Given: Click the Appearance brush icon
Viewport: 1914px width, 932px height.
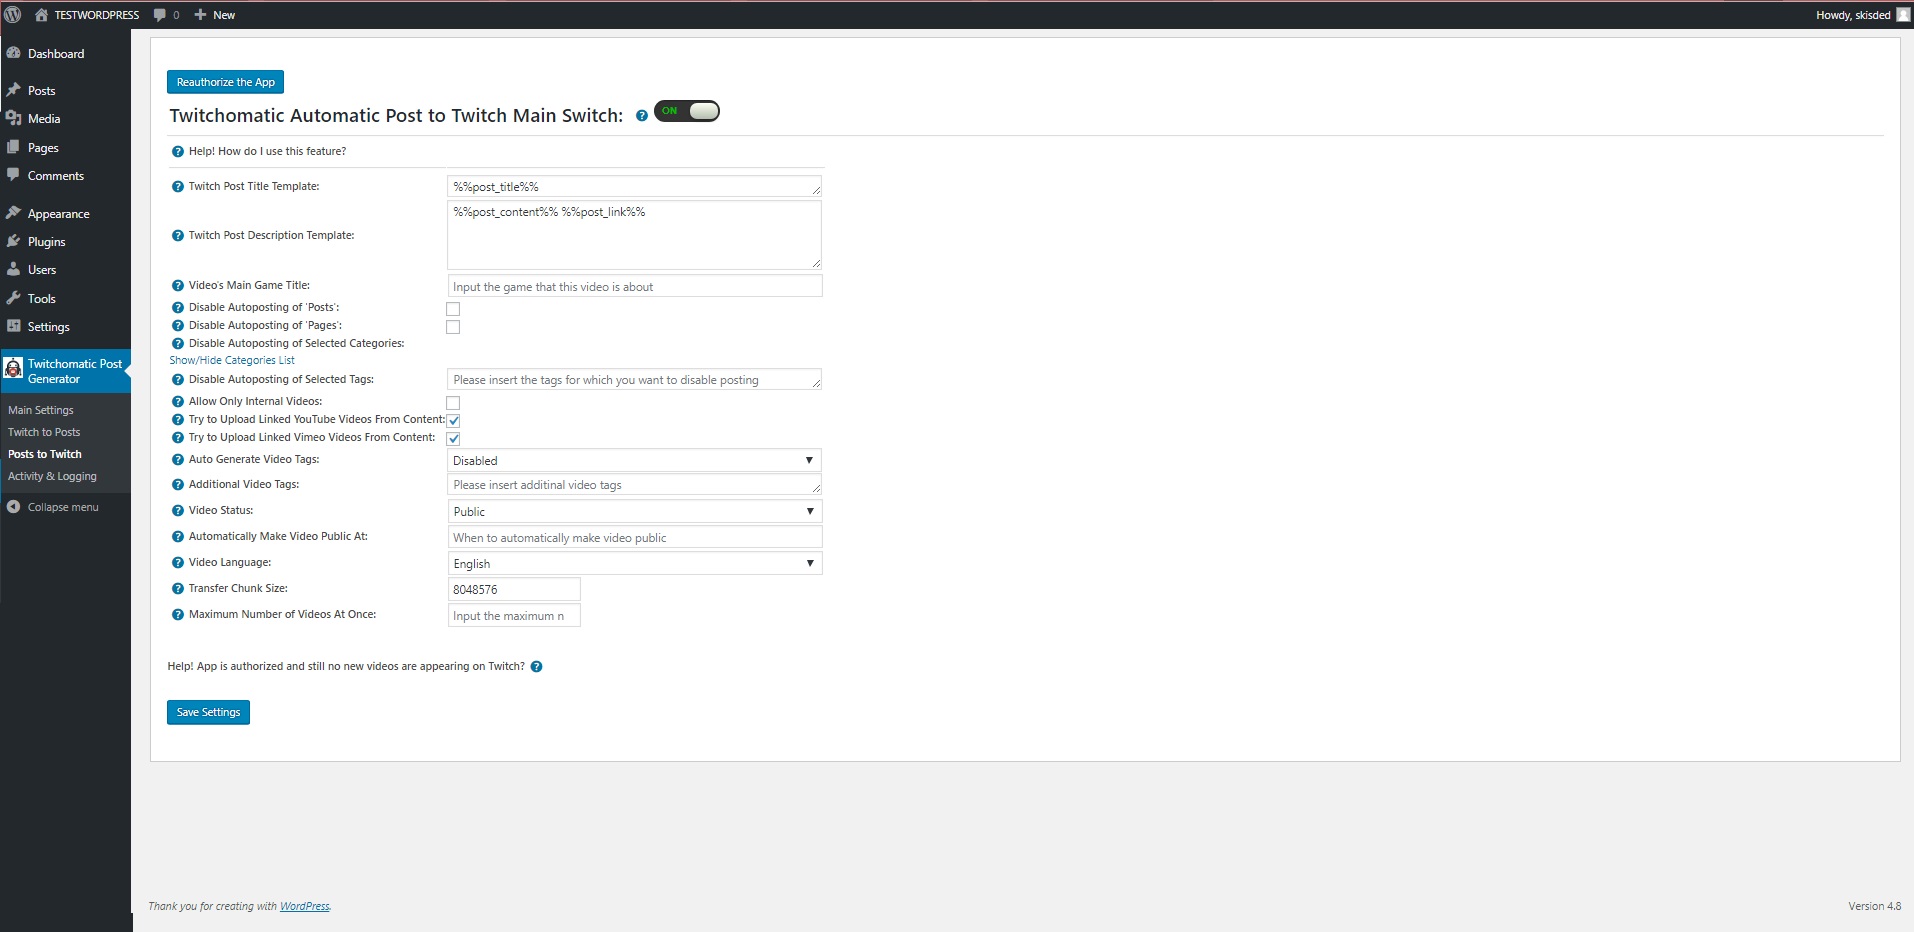Looking at the screenshot, I should (13, 213).
